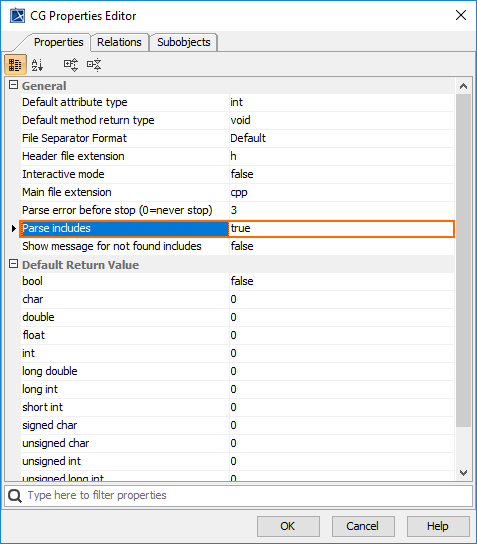477x544 pixels.
Task: Open File Separator Format Default value dropdown
Action: pyautogui.click(x=341, y=138)
